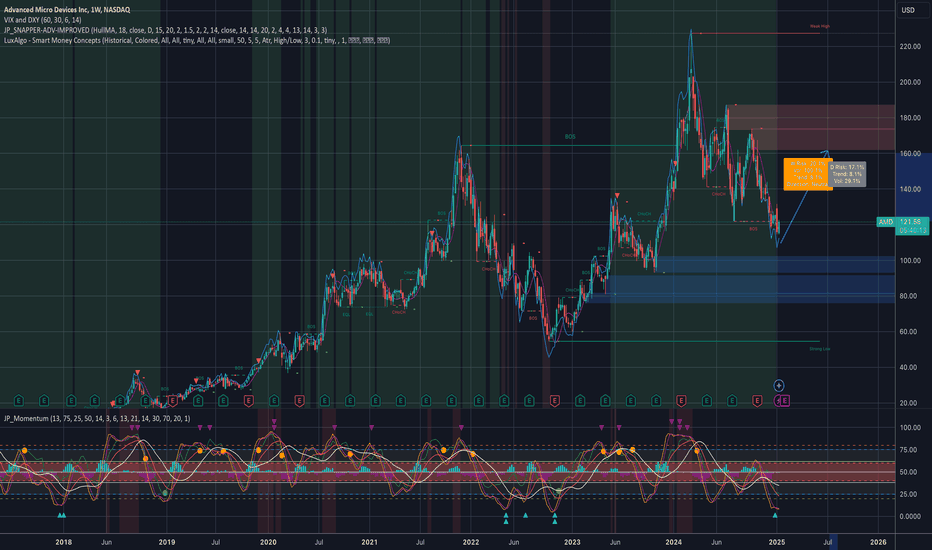932x550 pixels.
Task: Click the 220.00 price axis label
Action: click(x=910, y=46)
